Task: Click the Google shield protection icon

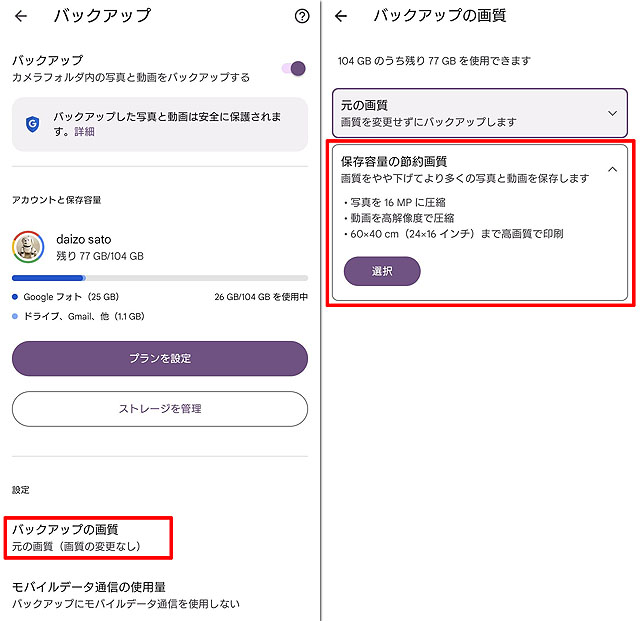Action: (x=33, y=124)
